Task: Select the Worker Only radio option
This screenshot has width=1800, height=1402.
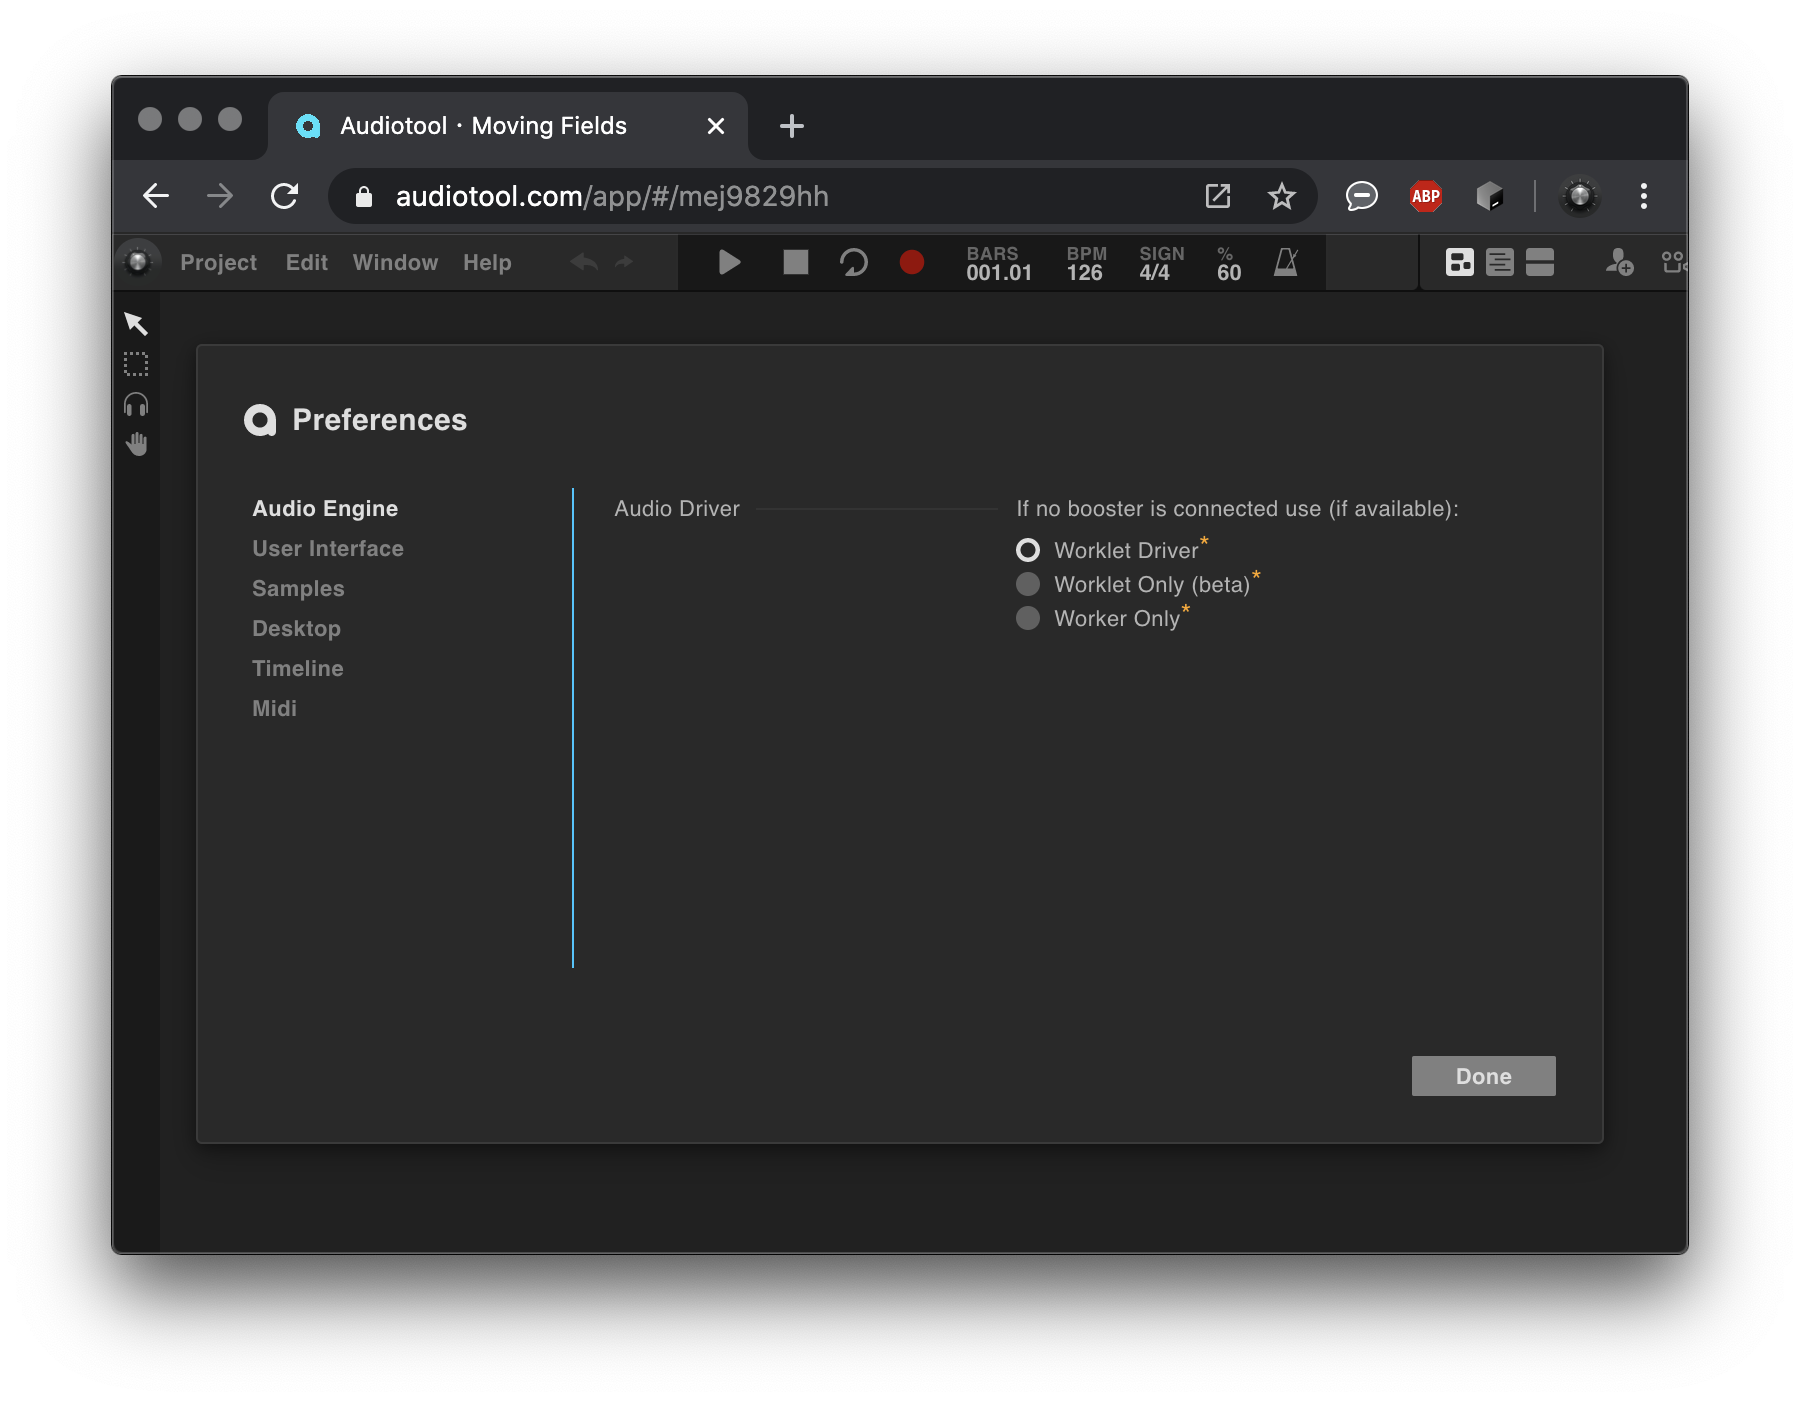Action: pyautogui.click(x=1028, y=618)
